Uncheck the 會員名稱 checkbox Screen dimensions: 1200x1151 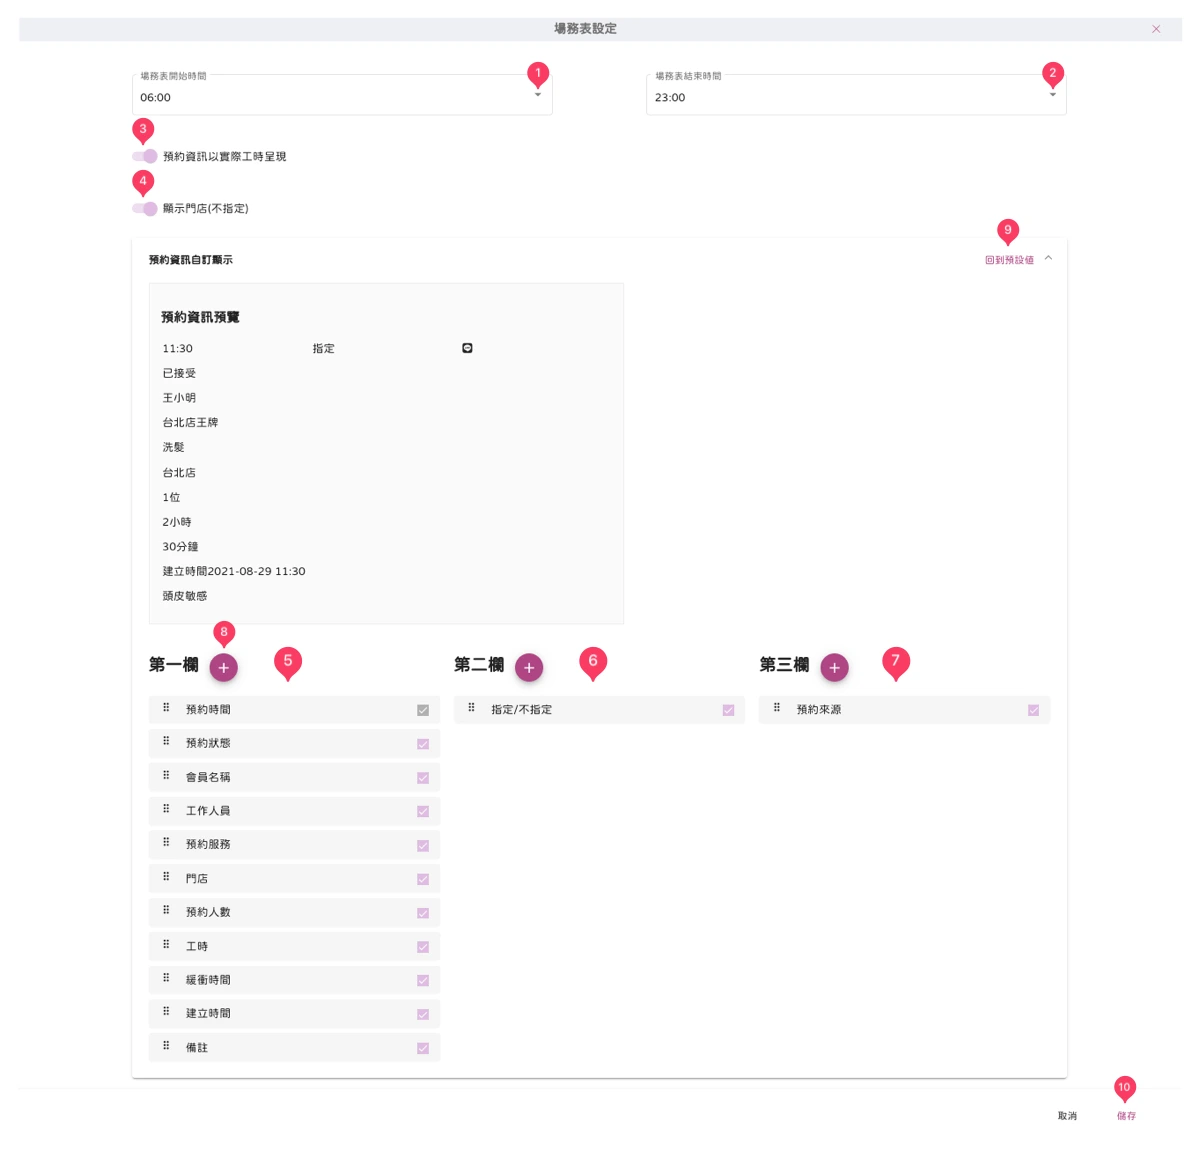423,778
